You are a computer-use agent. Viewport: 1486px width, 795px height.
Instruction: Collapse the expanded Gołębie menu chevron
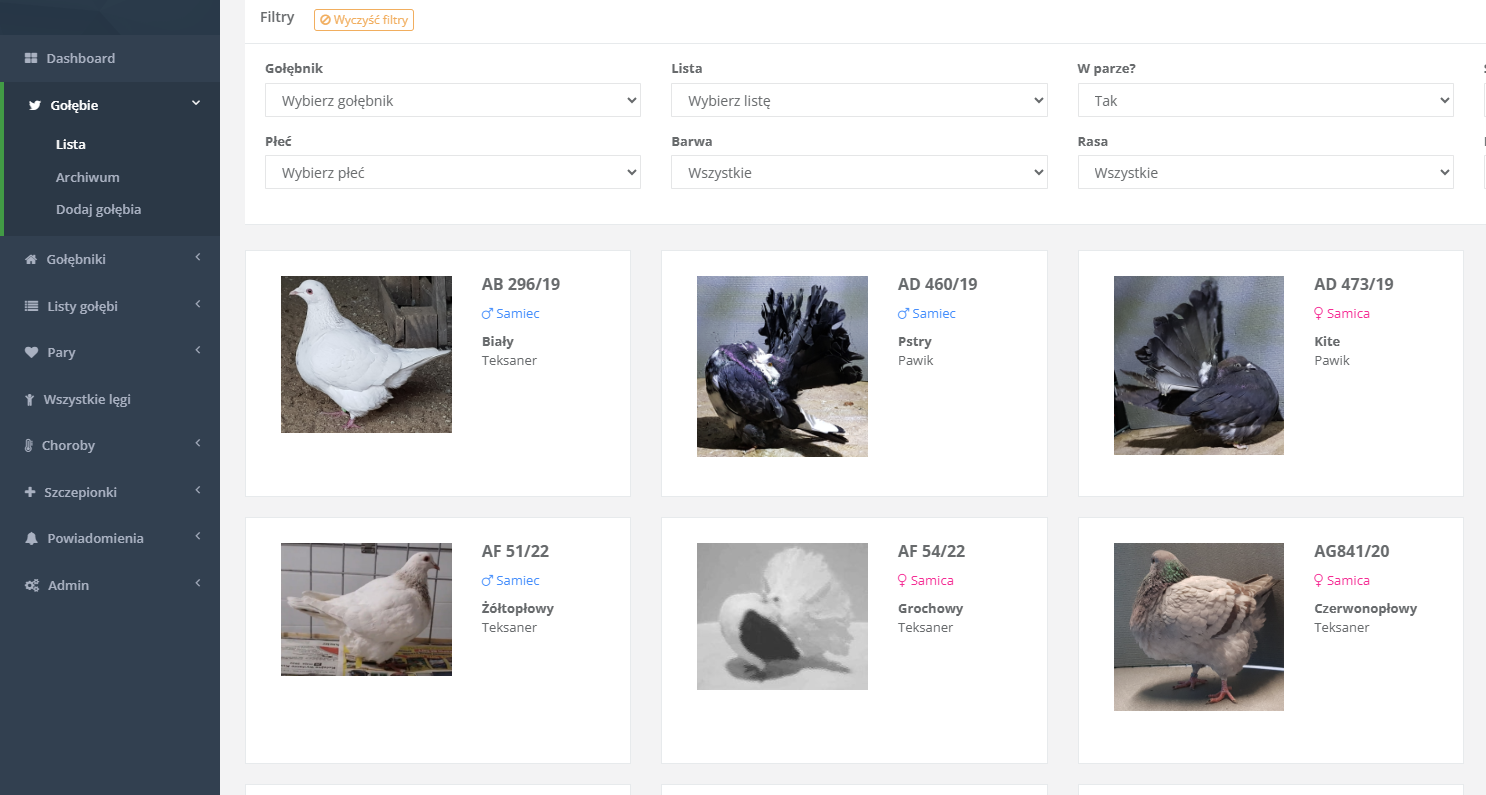click(196, 104)
